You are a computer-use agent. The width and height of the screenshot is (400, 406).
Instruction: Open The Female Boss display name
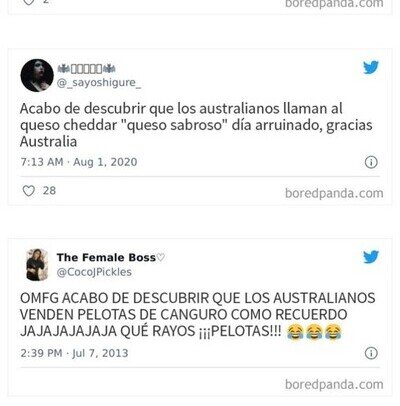106,257
